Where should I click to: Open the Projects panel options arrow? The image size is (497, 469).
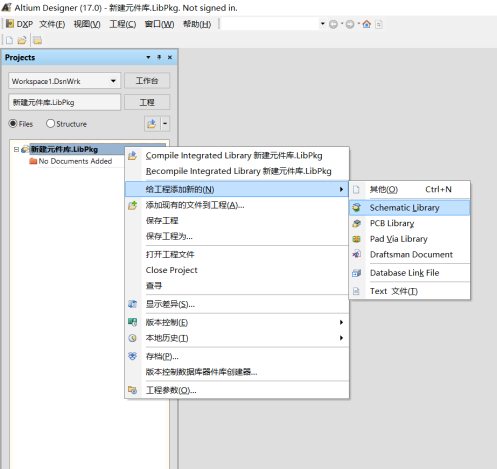pos(148,57)
